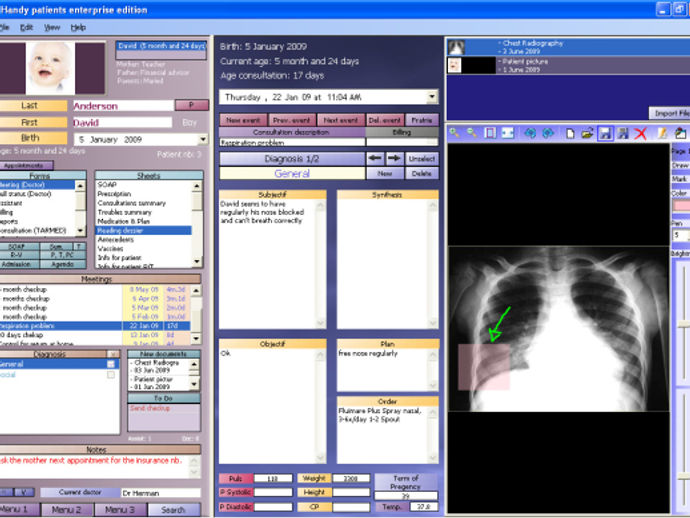Click the left arrow diagnosis button
The image size is (690, 518).
click(375, 158)
